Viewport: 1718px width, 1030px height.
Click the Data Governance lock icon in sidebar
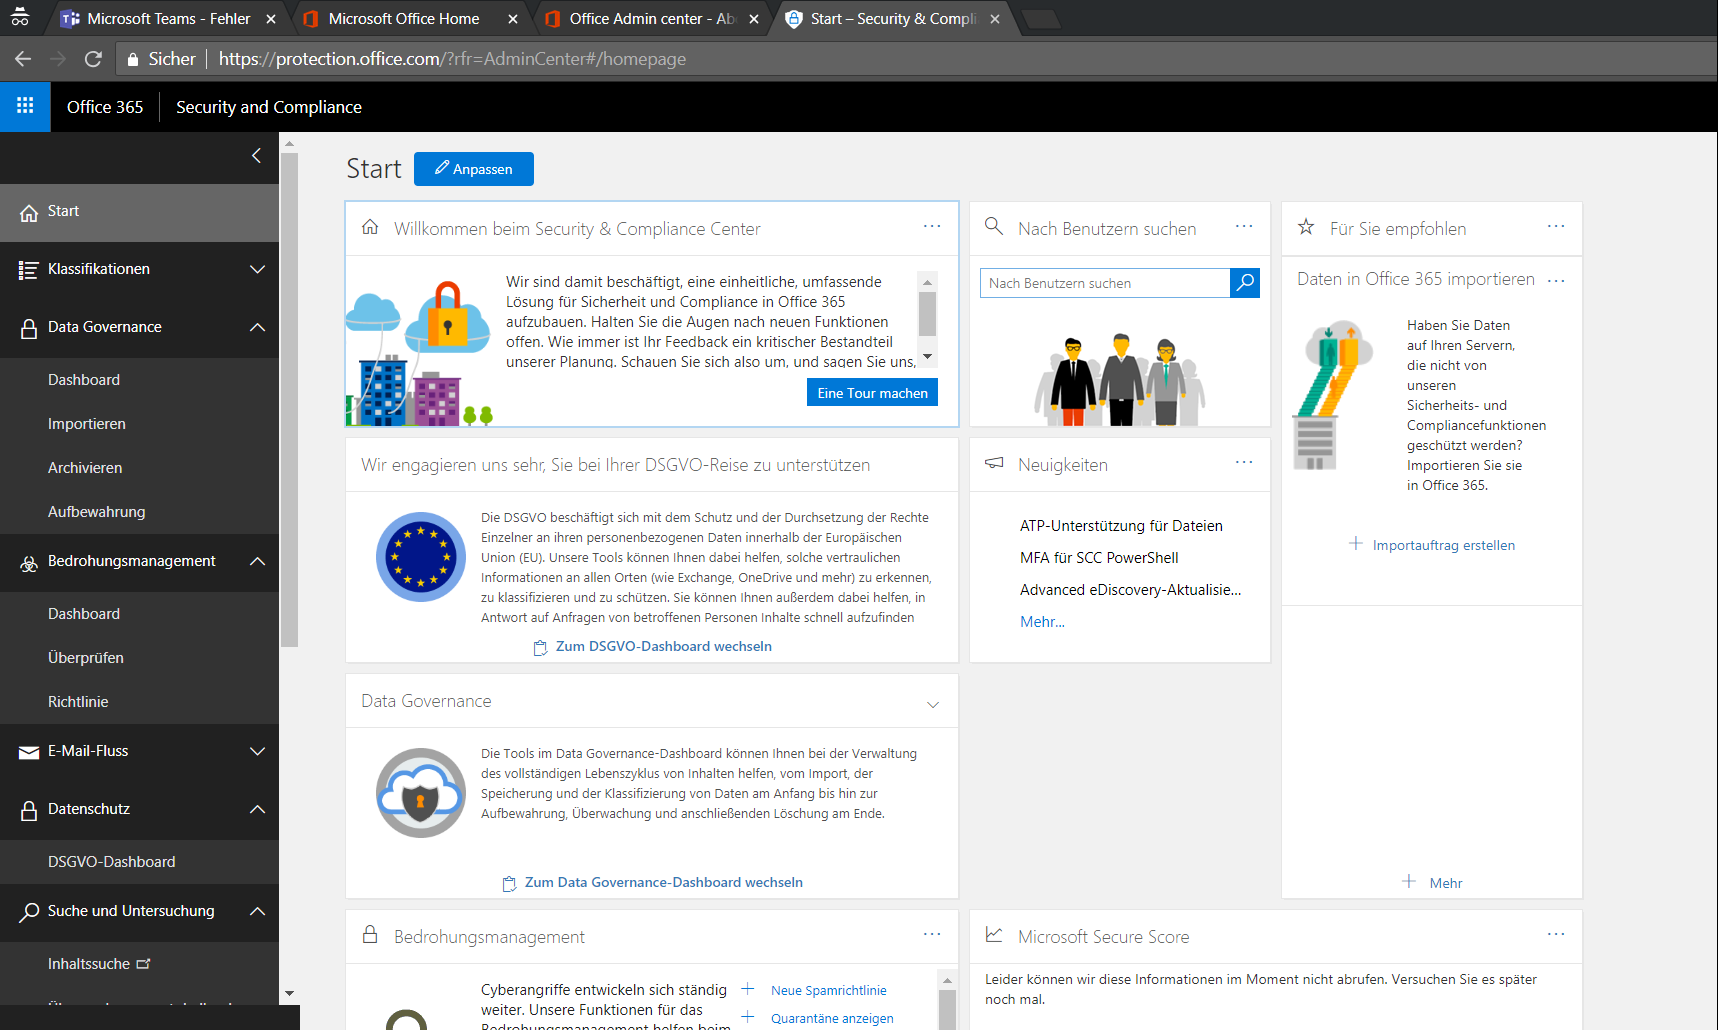(29, 327)
